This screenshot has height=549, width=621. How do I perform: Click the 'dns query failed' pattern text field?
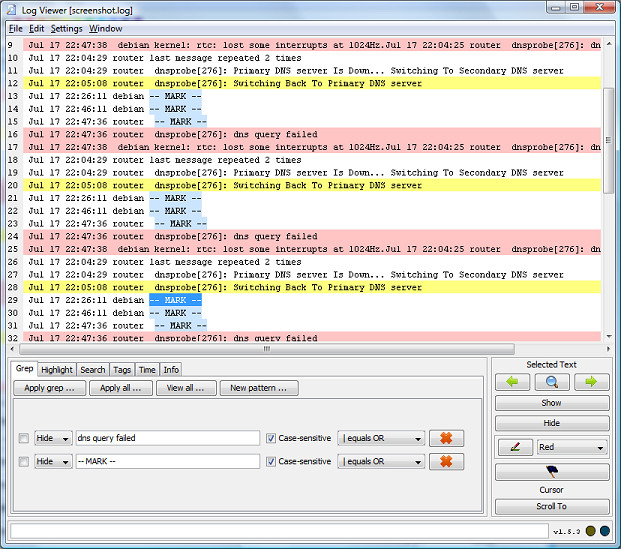pos(168,438)
